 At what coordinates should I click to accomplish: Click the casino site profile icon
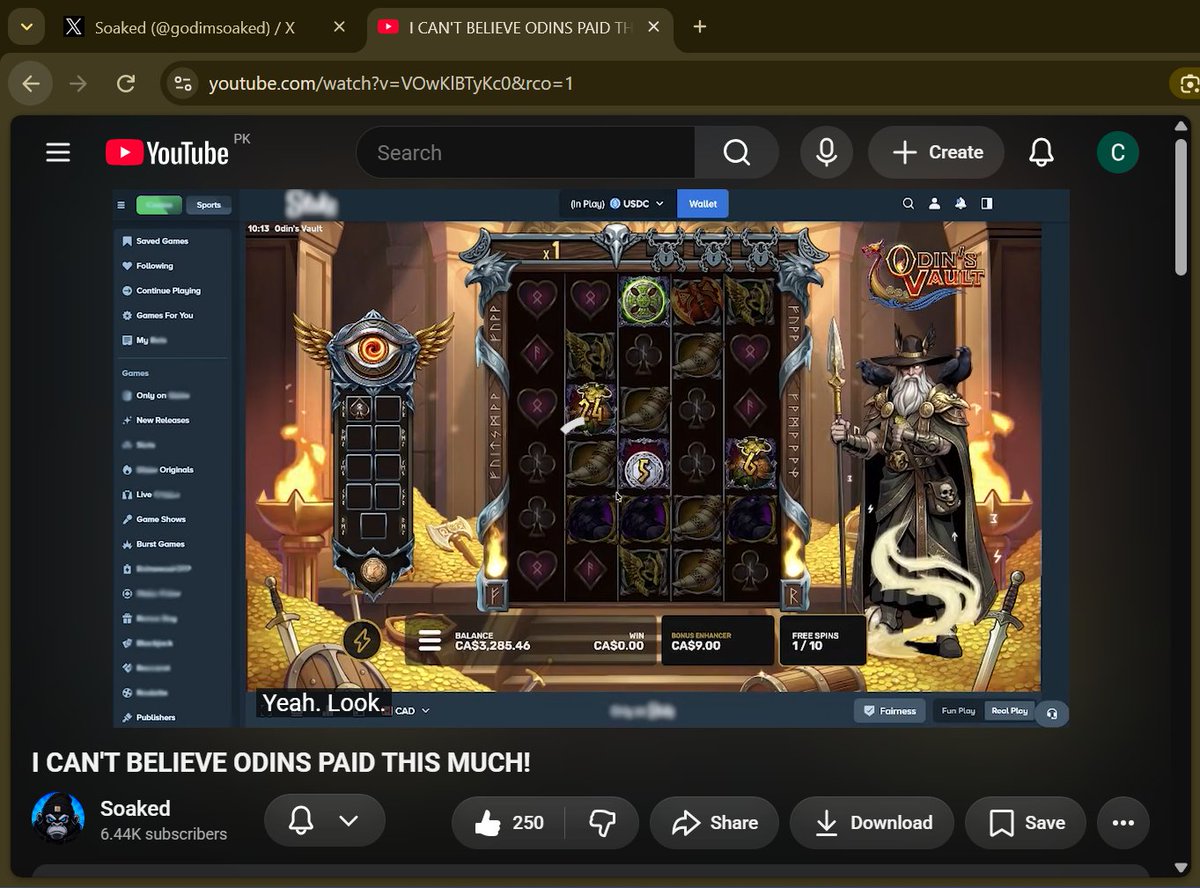coord(934,203)
